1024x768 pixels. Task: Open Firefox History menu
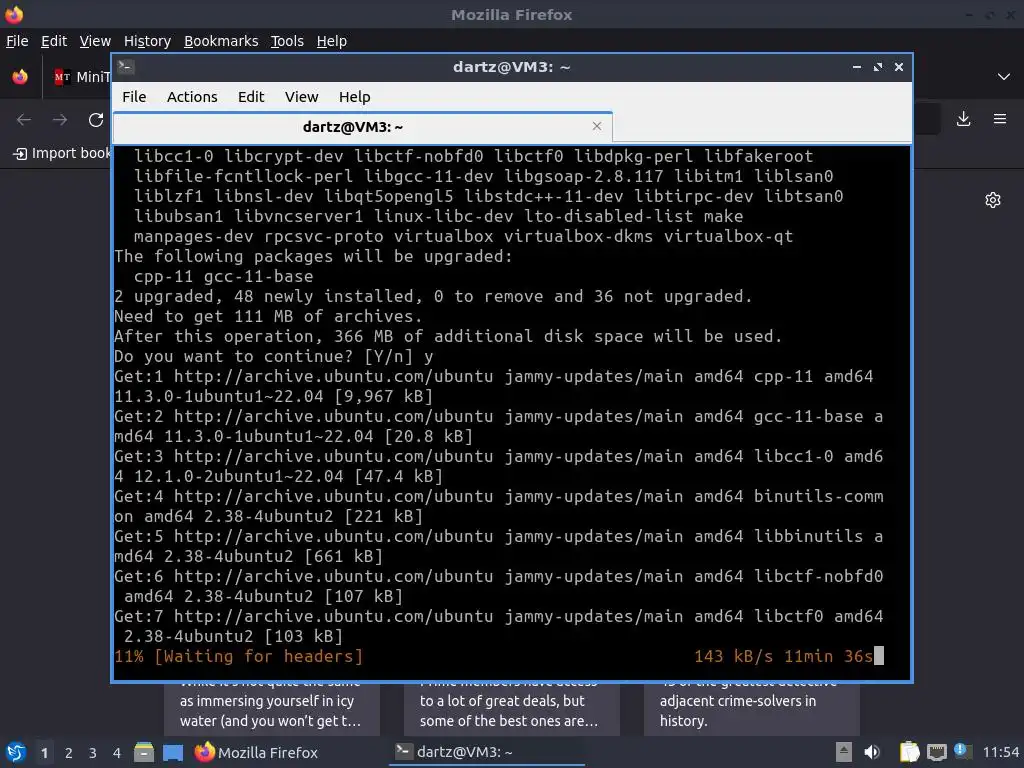[x=147, y=41]
